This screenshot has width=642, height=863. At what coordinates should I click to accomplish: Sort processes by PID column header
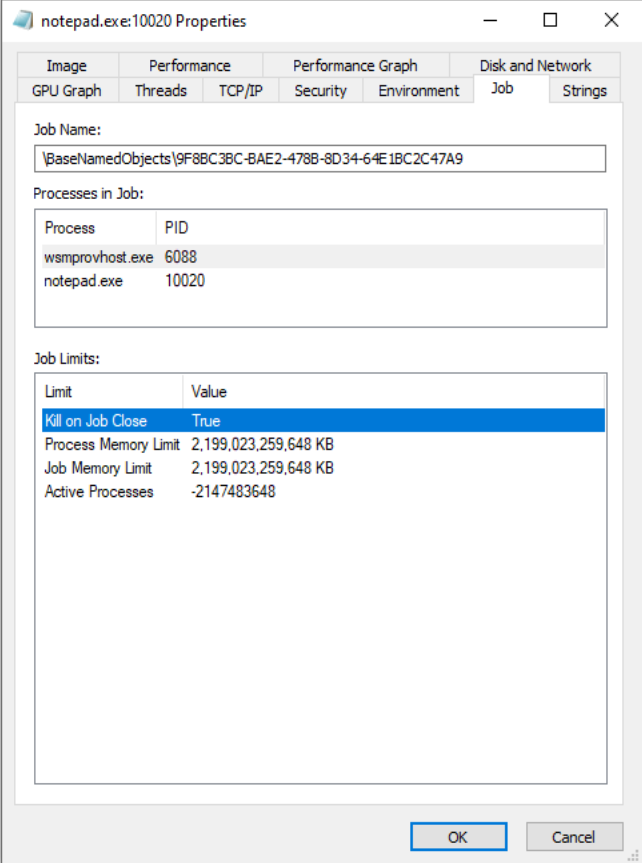[176, 228]
